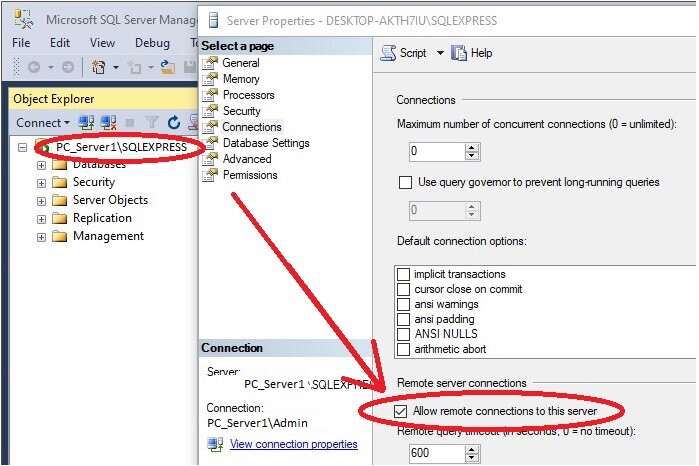Increase the maximum concurrent connections spinner

click(x=471, y=146)
